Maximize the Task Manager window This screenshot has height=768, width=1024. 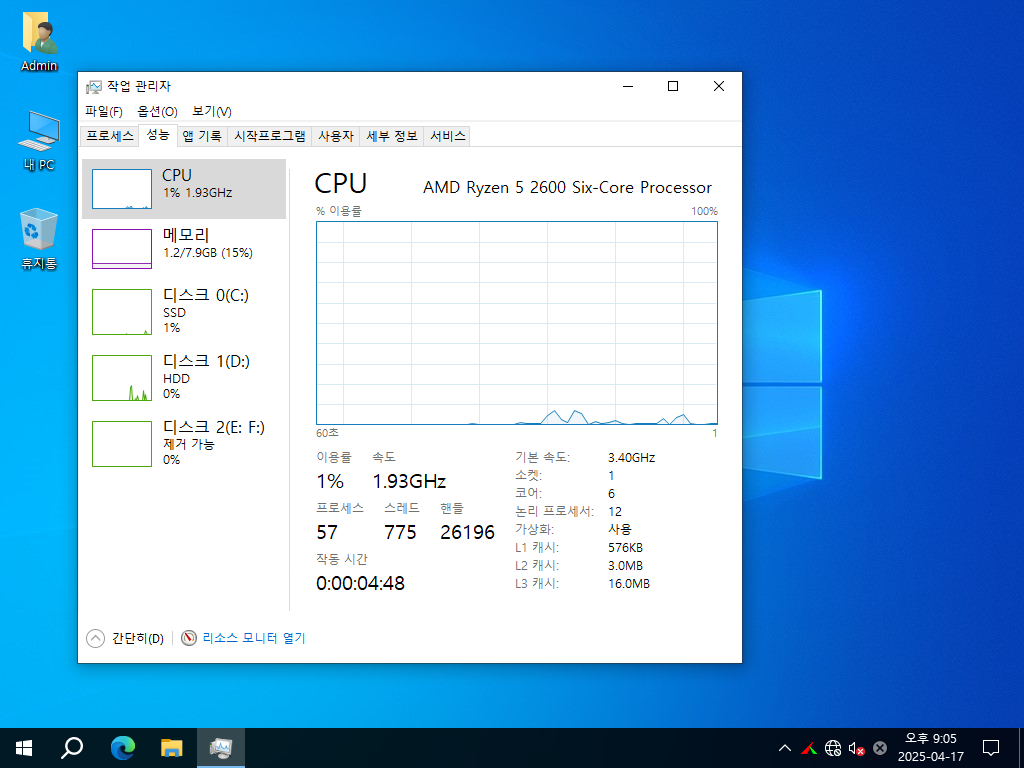(x=673, y=86)
